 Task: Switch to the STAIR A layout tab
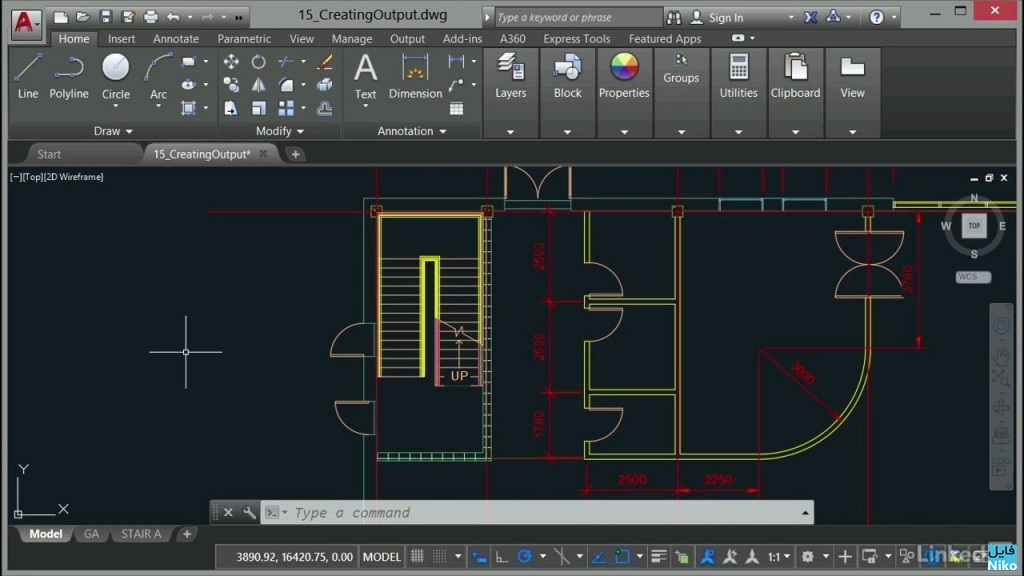pos(141,534)
